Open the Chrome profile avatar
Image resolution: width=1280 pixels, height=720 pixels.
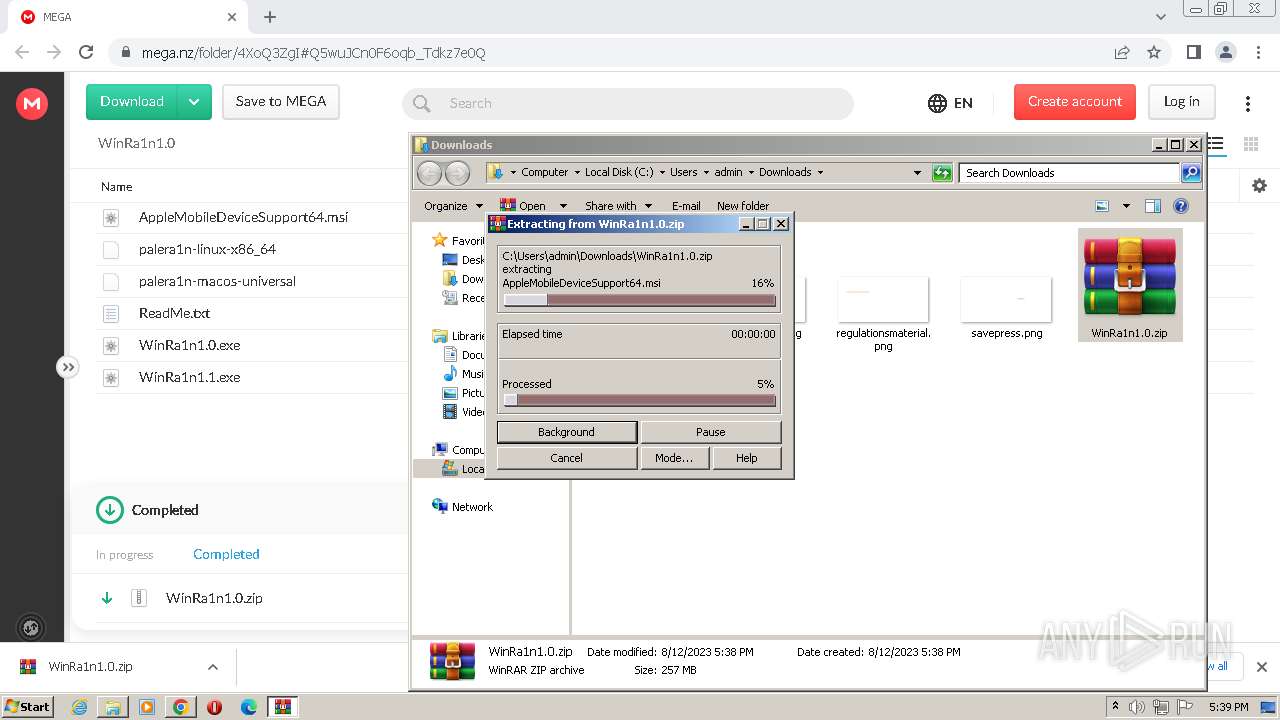pyautogui.click(x=1225, y=52)
